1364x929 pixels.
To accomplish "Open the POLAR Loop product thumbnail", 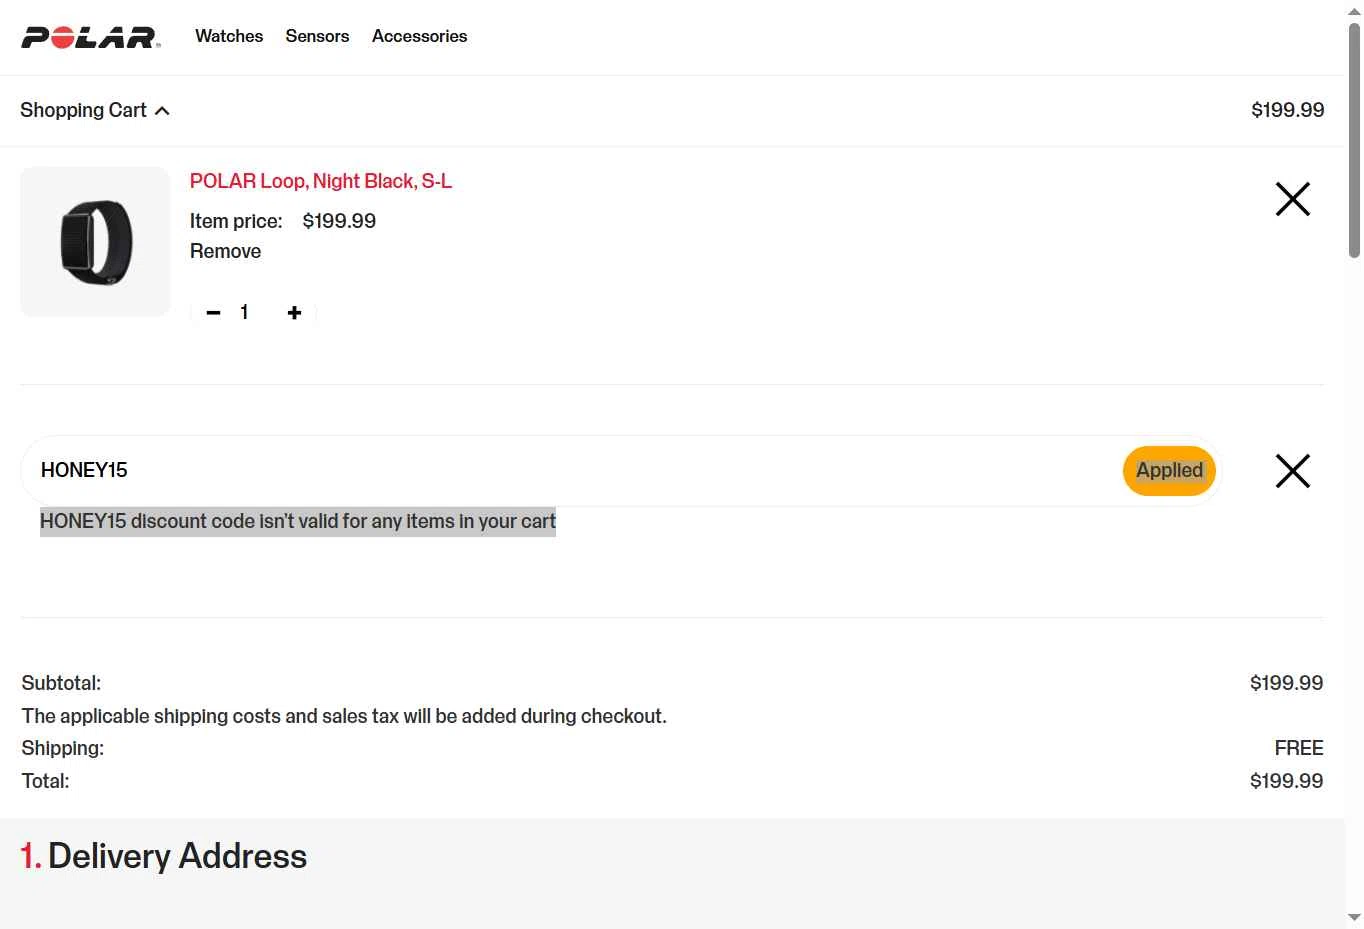I will (96, 242).
